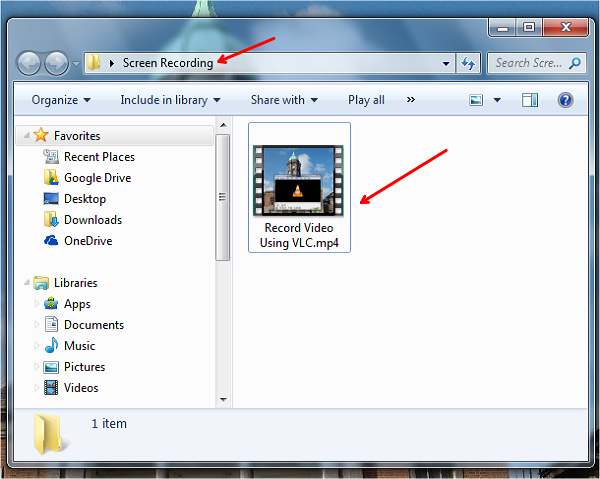600x479 pixels.
Task: Select Libraries in navigation pane
Action: click(x=76, y=283)
